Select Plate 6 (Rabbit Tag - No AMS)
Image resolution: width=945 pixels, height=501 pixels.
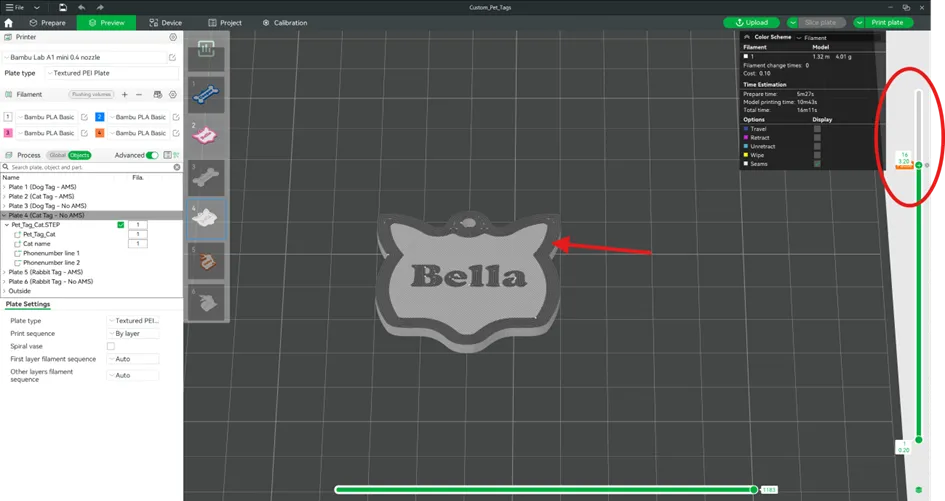(51, 282)
